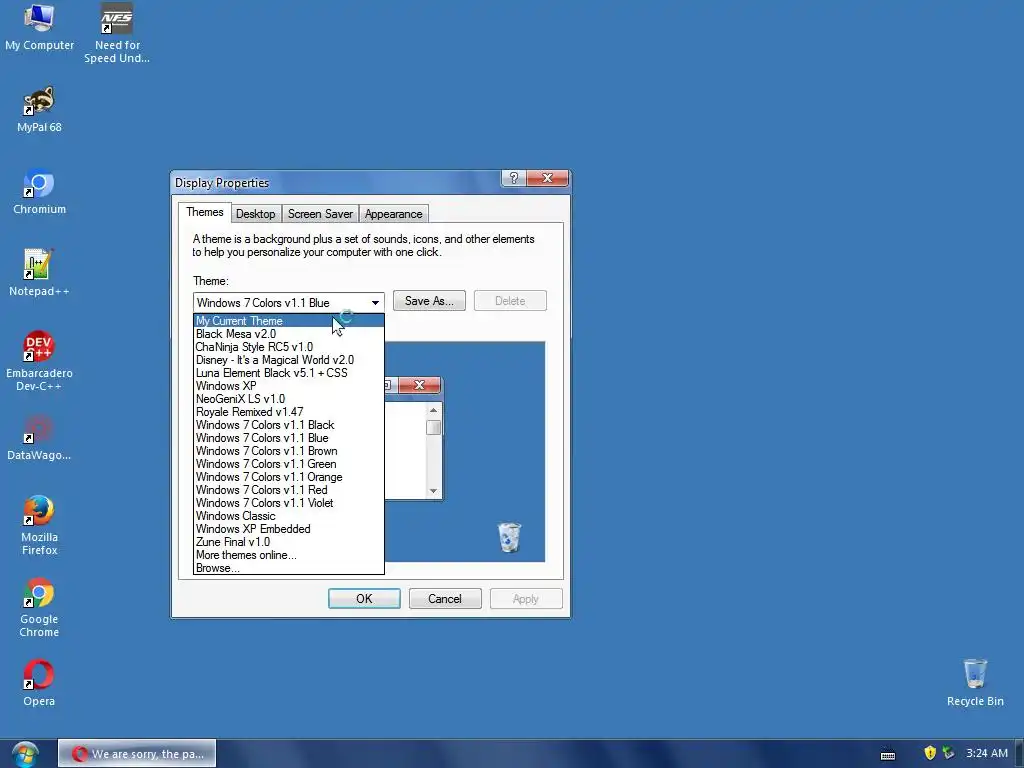Choose the Windows XP theme entry

[289, 386]
